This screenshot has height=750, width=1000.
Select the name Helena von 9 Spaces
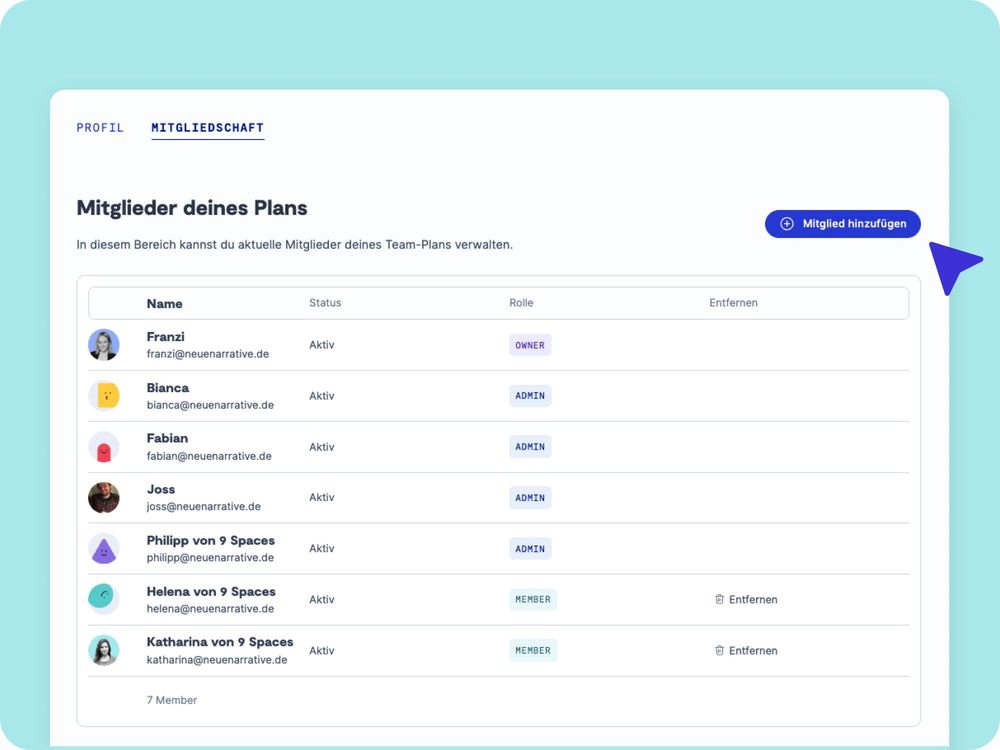click(211, 591)
